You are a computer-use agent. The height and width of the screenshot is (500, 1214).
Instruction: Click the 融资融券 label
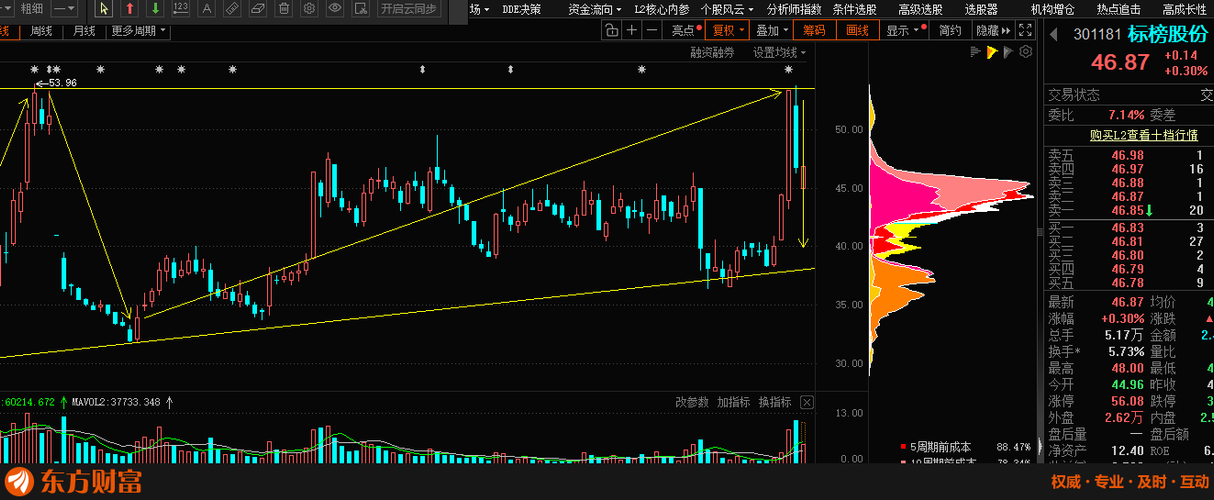(x=712, y=52)
